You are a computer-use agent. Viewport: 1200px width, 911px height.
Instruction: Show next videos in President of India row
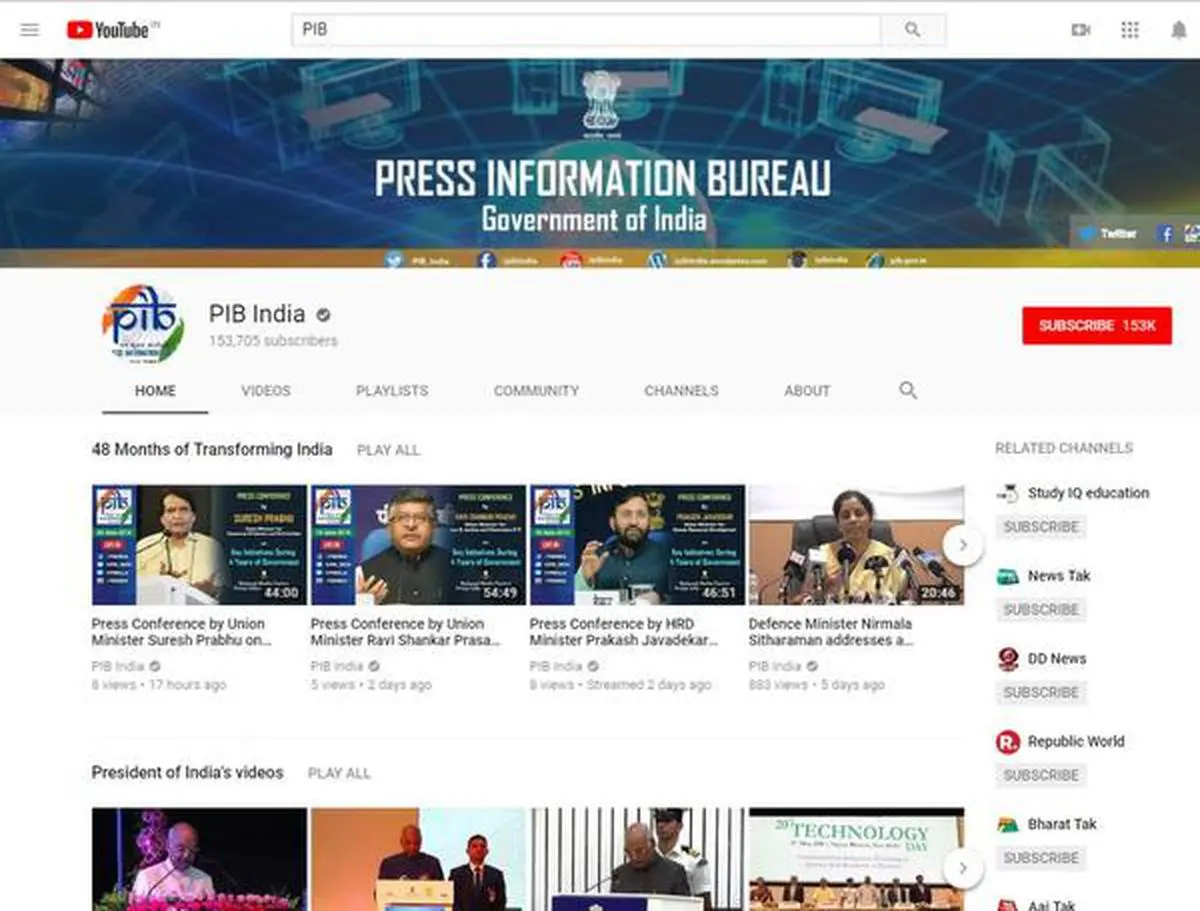point(963,867)
